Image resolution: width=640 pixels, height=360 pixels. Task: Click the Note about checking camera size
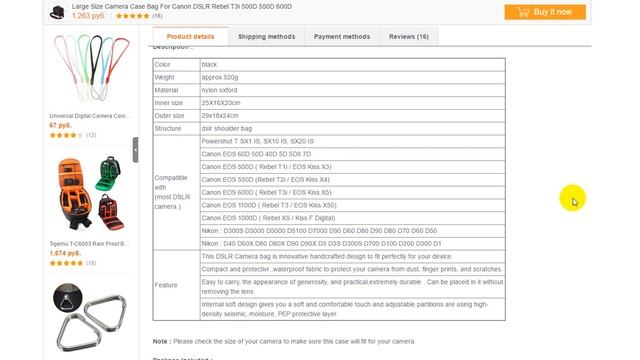(284, 341)
